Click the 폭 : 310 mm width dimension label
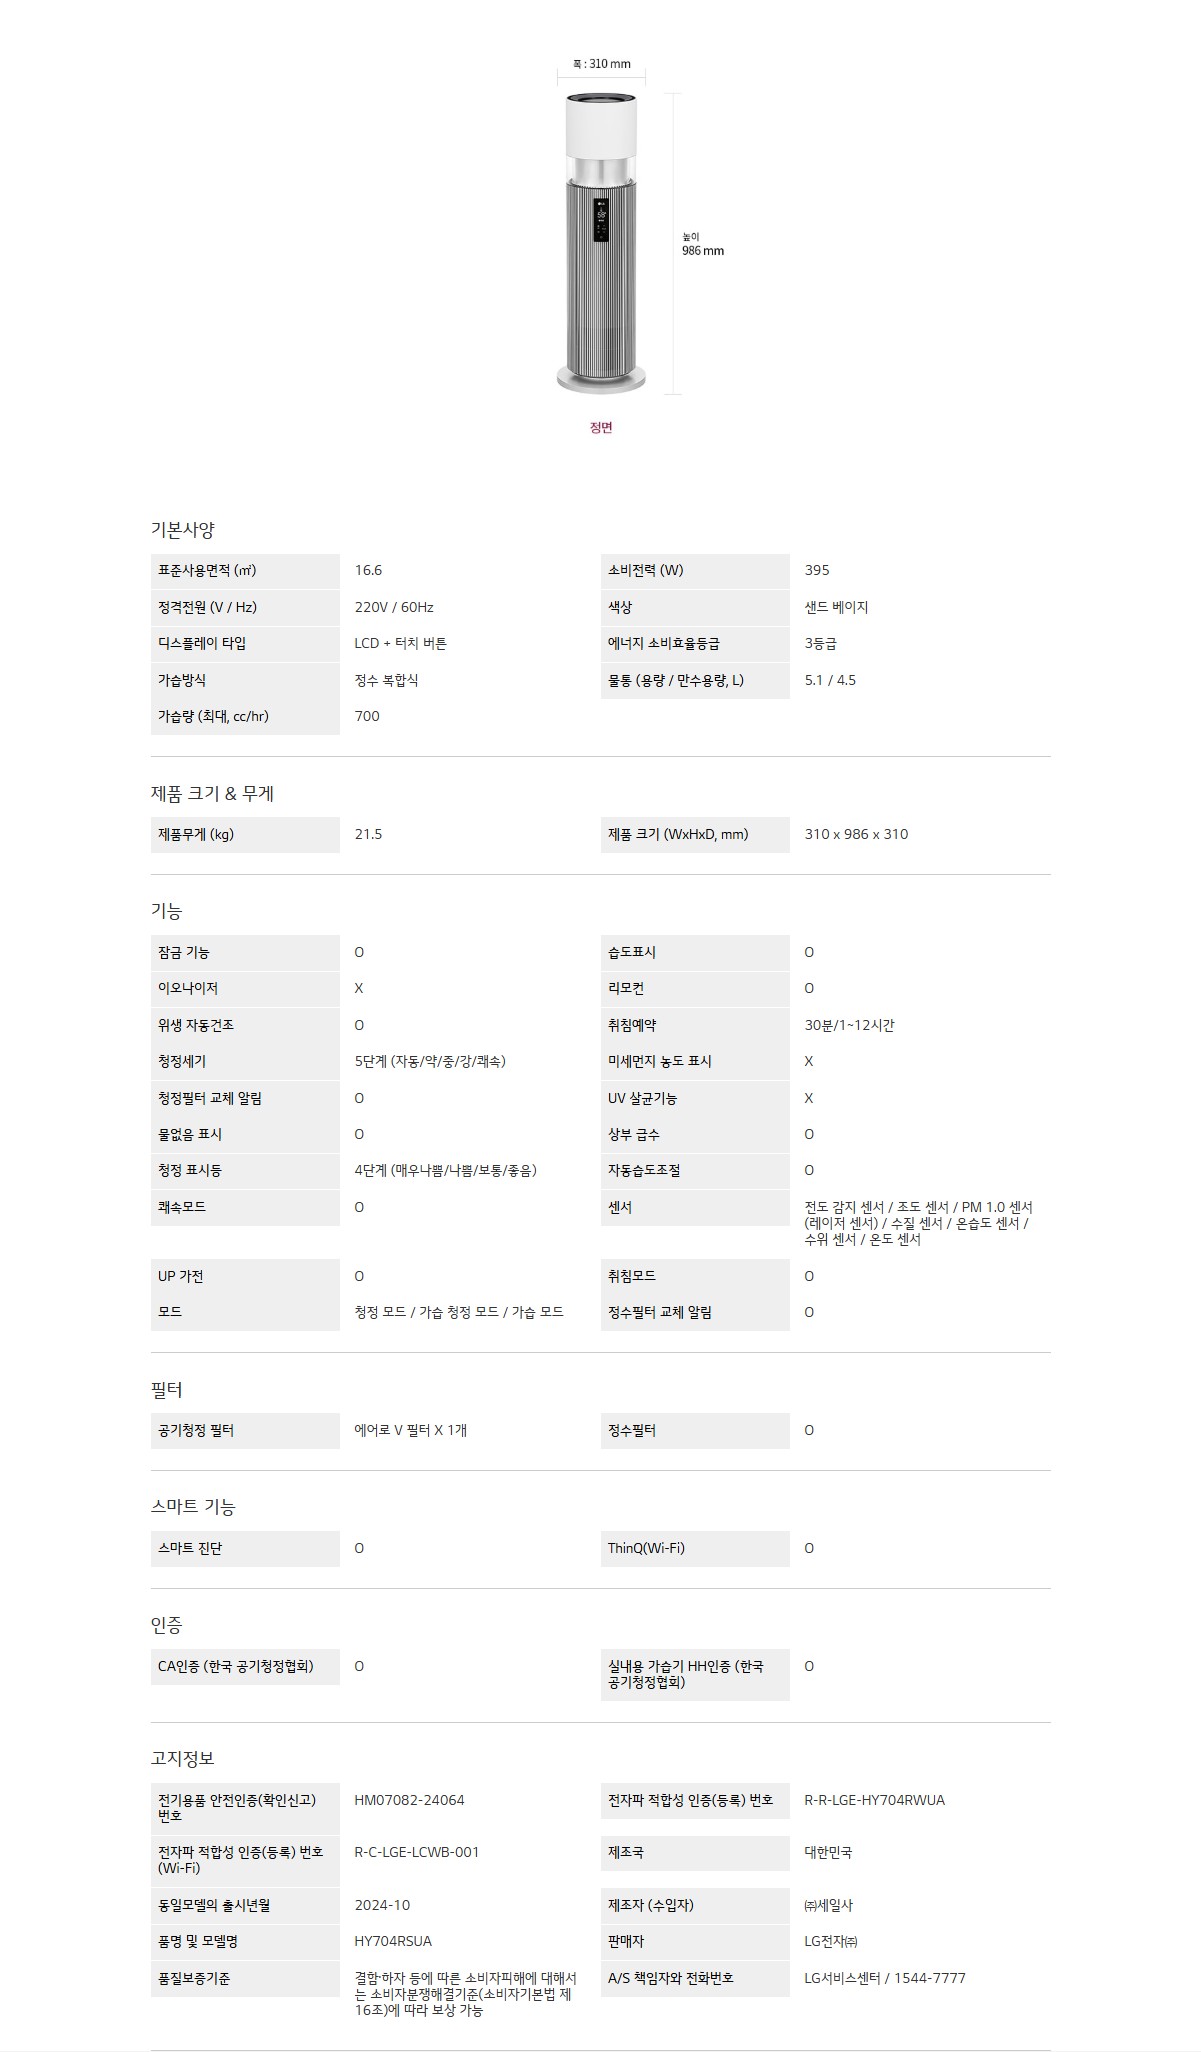This screenshot has width=1201, height=2052. click(x=601, y=64)
